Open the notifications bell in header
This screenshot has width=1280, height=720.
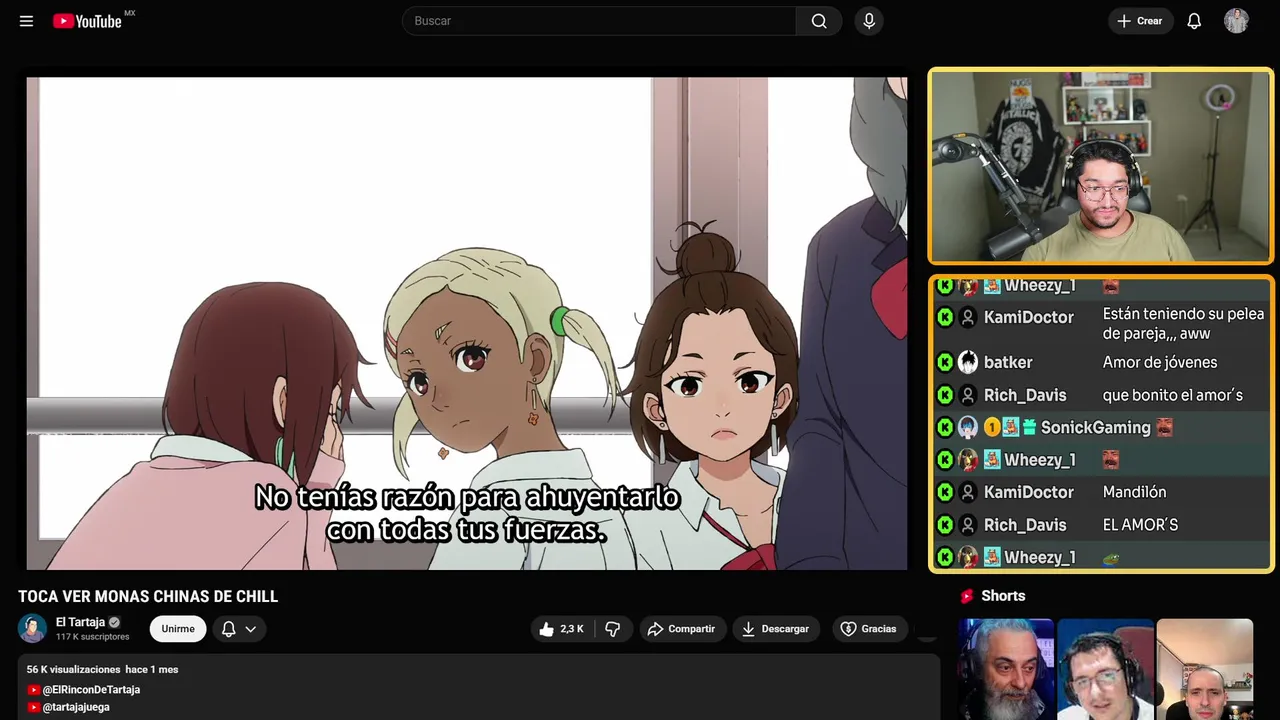click(1194, 21)
